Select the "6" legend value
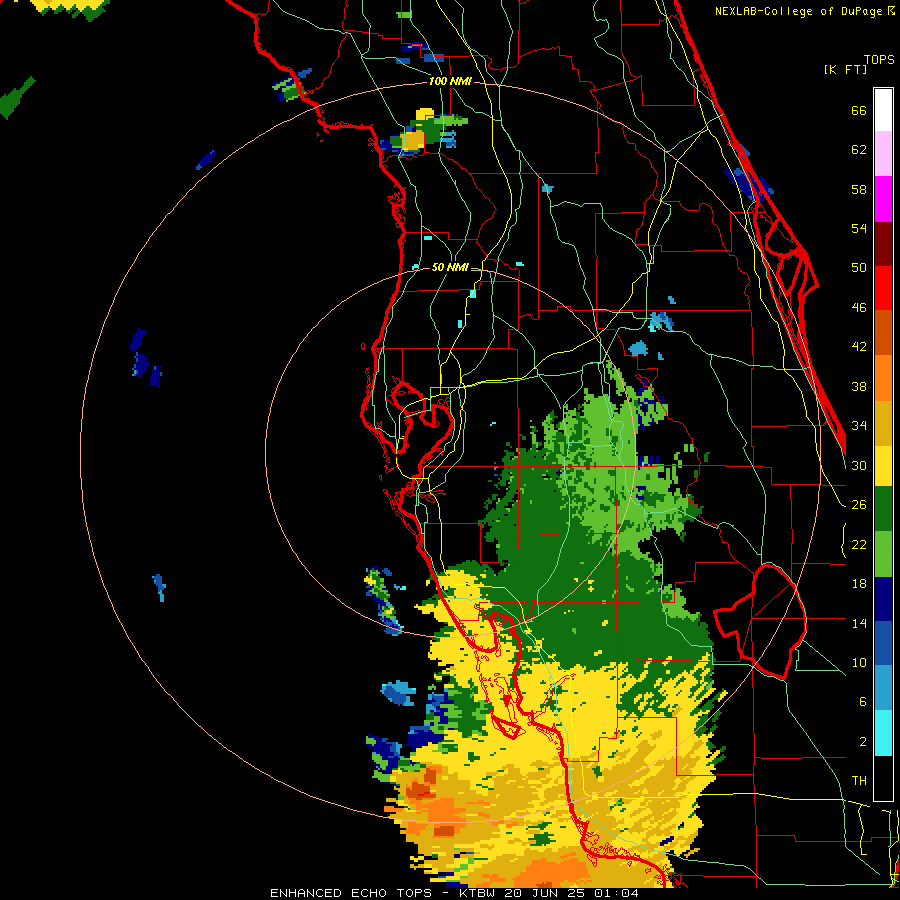The height and width of the screenshot is (900, 900). click(863, 702)
